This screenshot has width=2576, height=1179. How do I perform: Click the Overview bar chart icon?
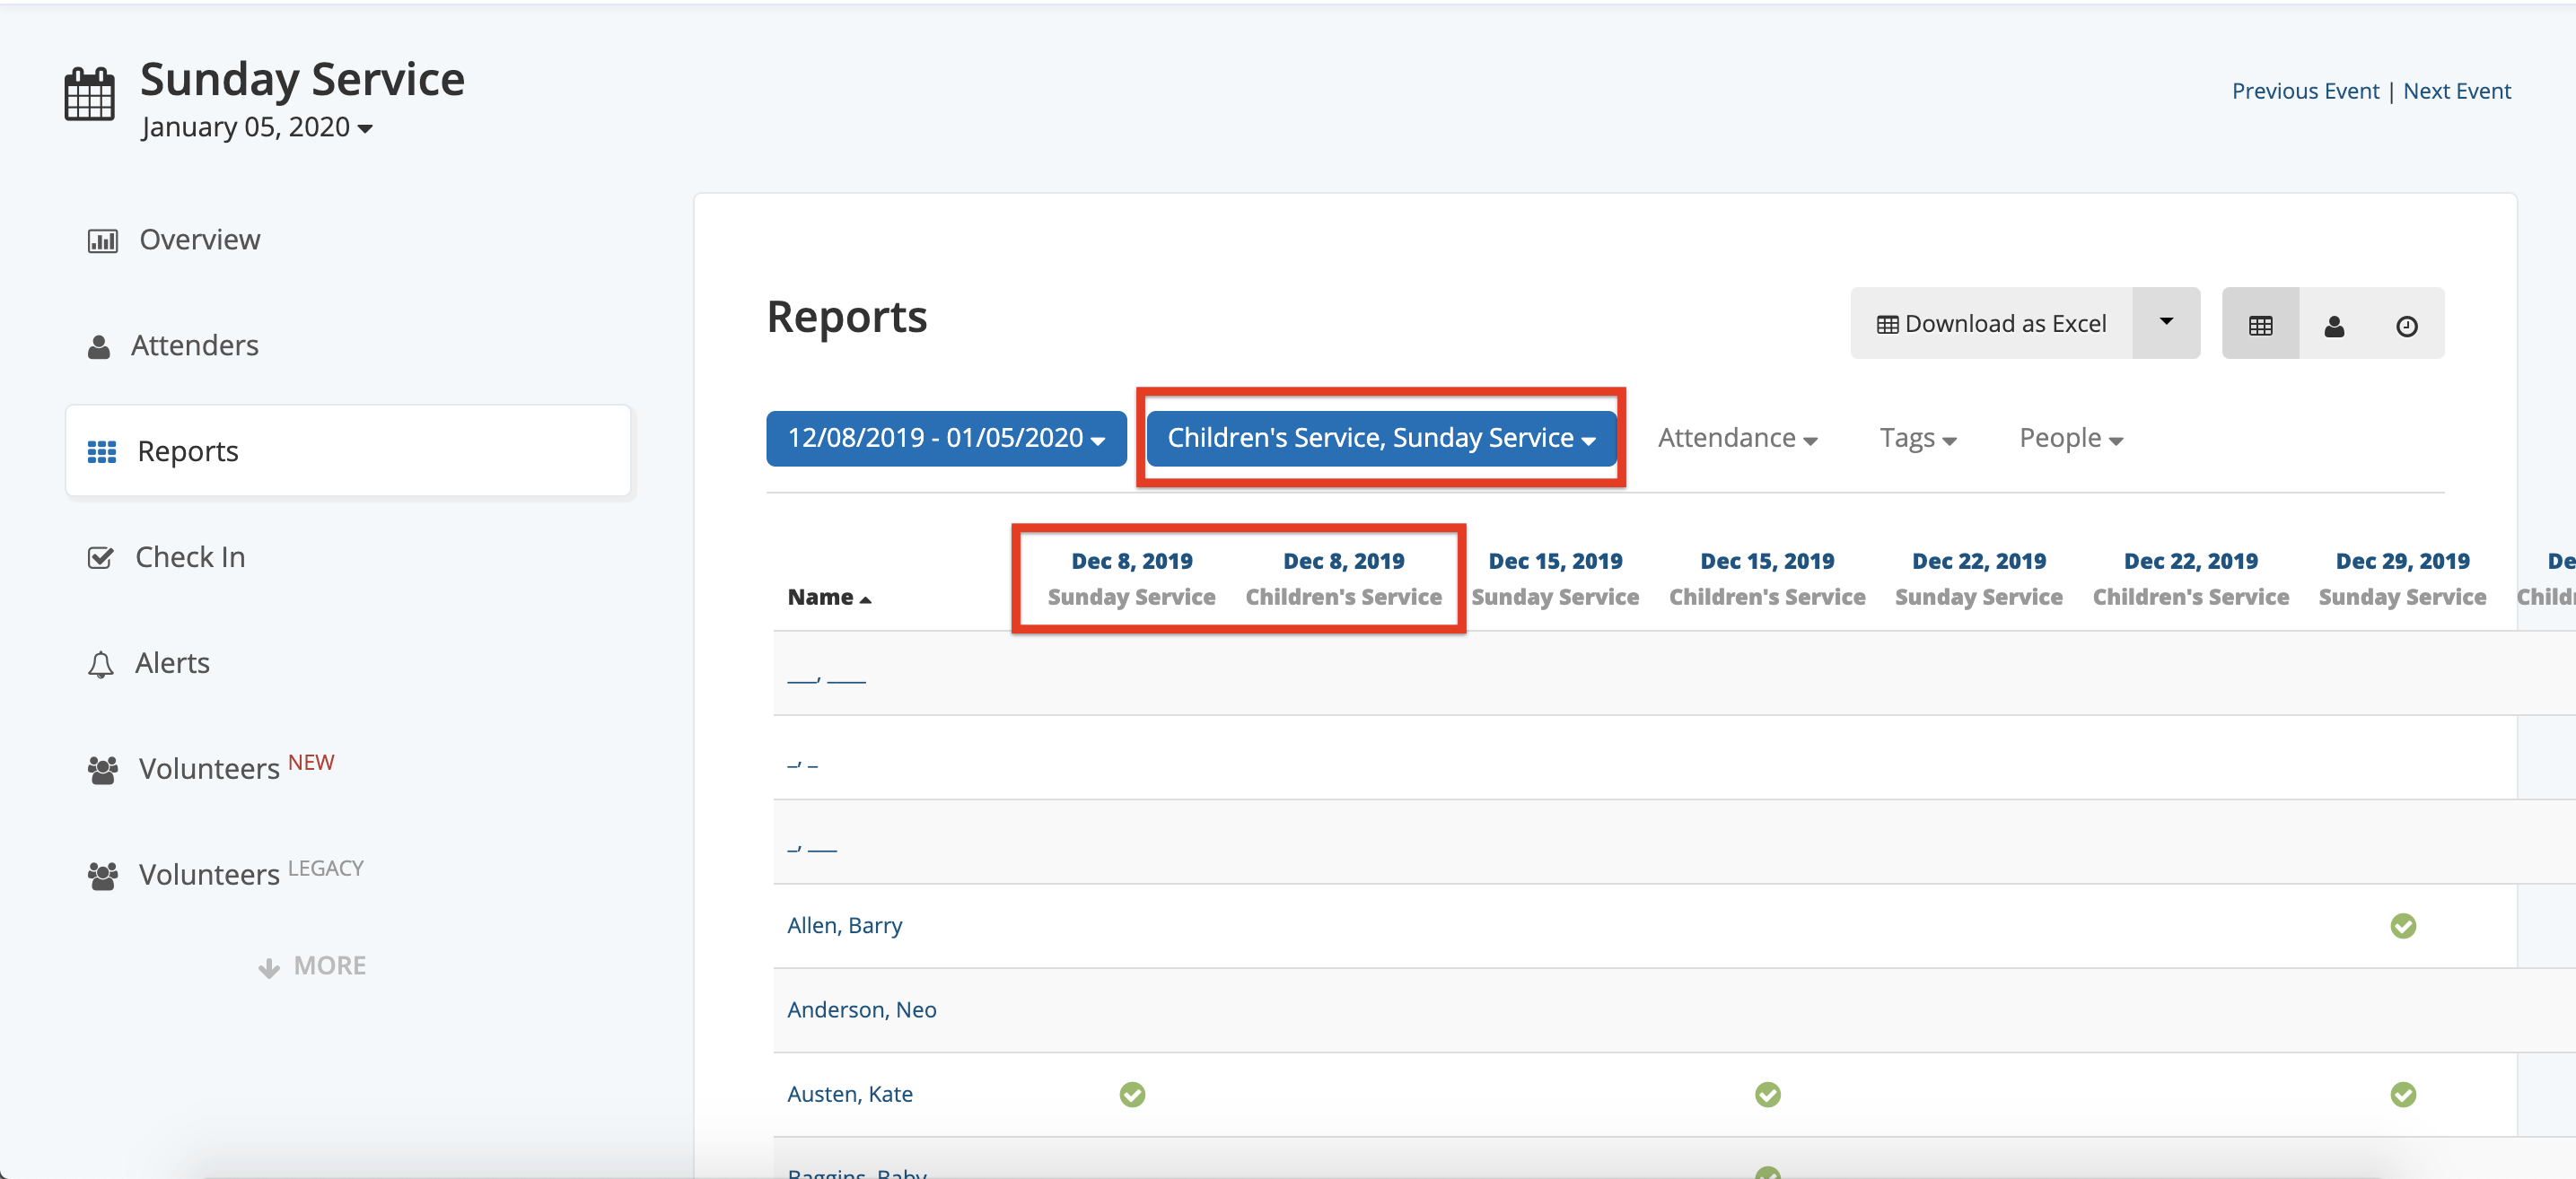click(x=102, y=241)
